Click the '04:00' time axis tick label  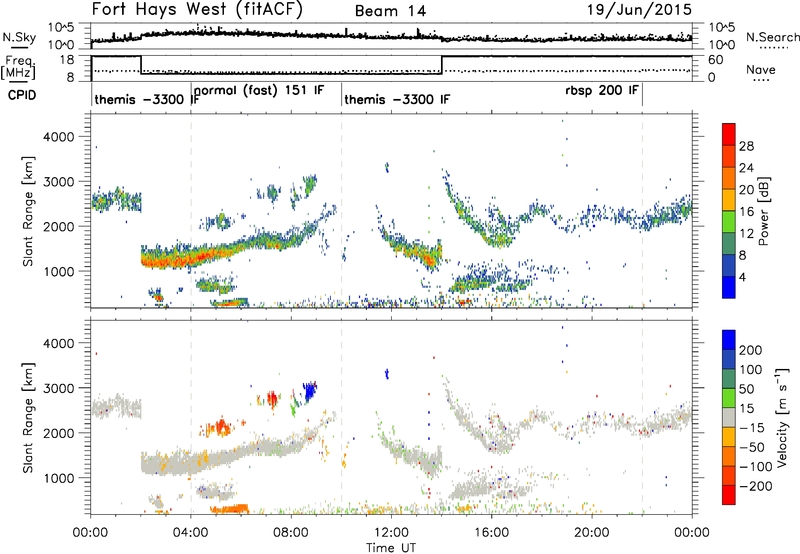coord(190,533)
